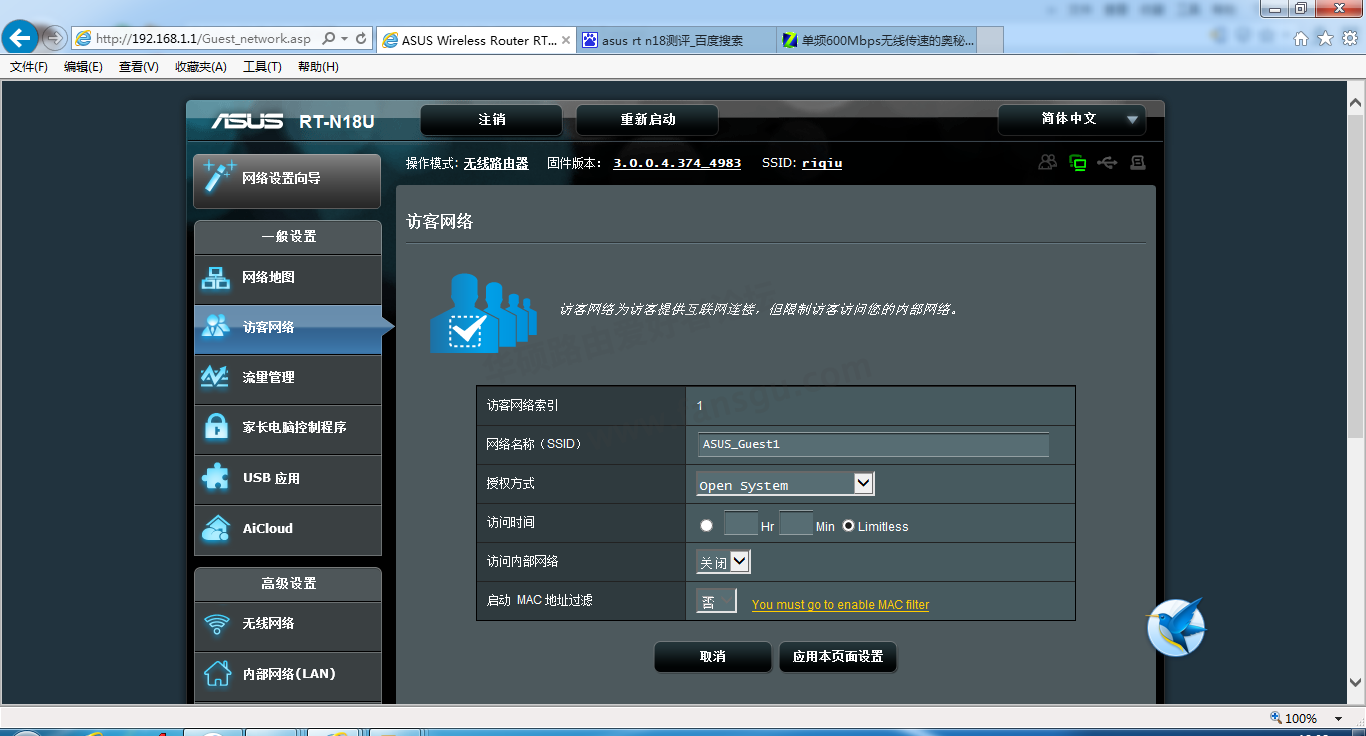The image size is (1366, 736).
Task: Switch to the asus rt n18测评 tab
Action: coord(676,40)
